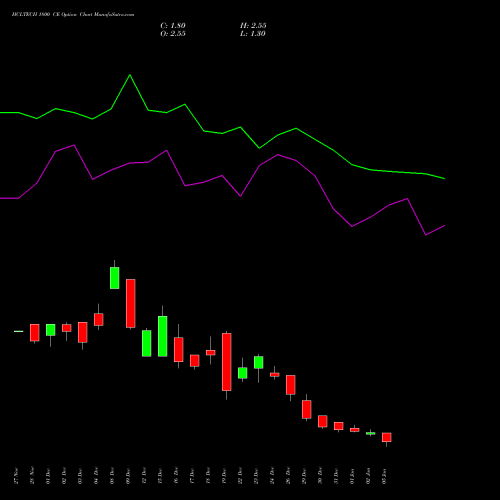Click the '16 Dec' date label

coord(176,476)
